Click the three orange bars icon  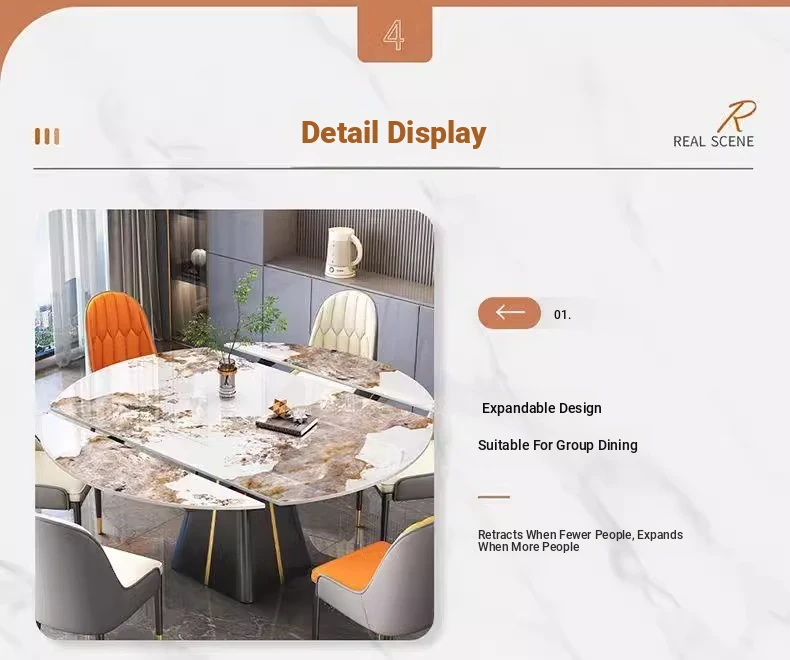[47, 137]
